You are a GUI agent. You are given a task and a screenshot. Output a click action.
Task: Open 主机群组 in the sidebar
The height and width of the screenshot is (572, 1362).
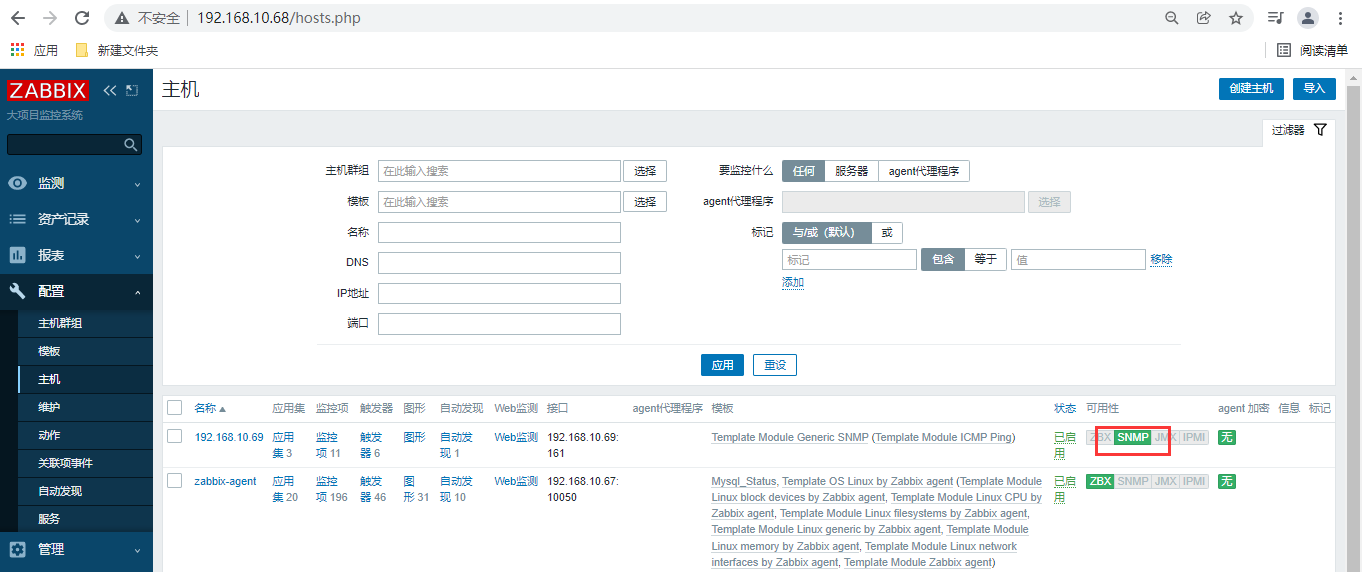60,323
